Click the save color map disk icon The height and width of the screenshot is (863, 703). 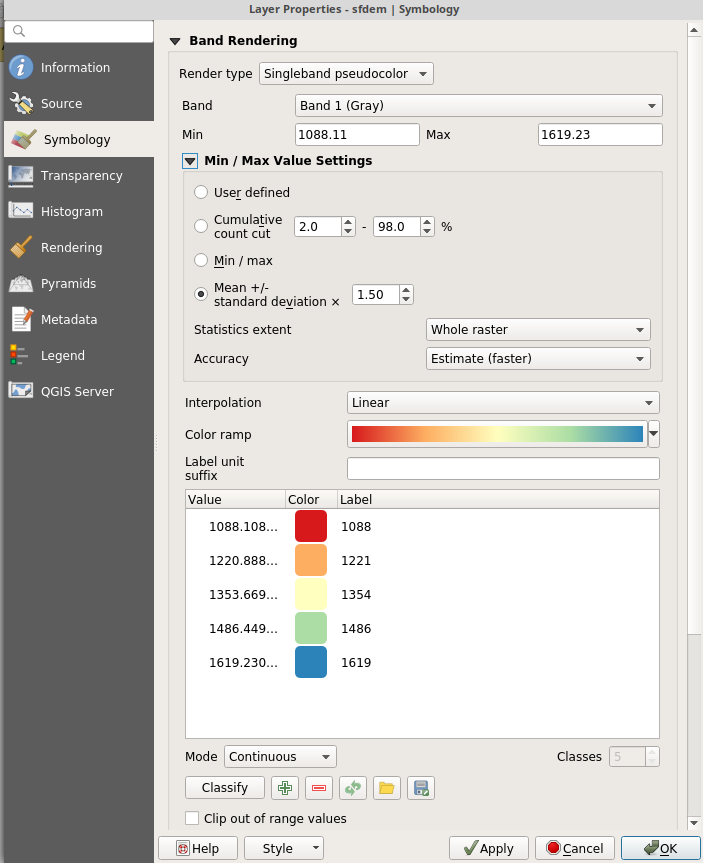point(421,788)
